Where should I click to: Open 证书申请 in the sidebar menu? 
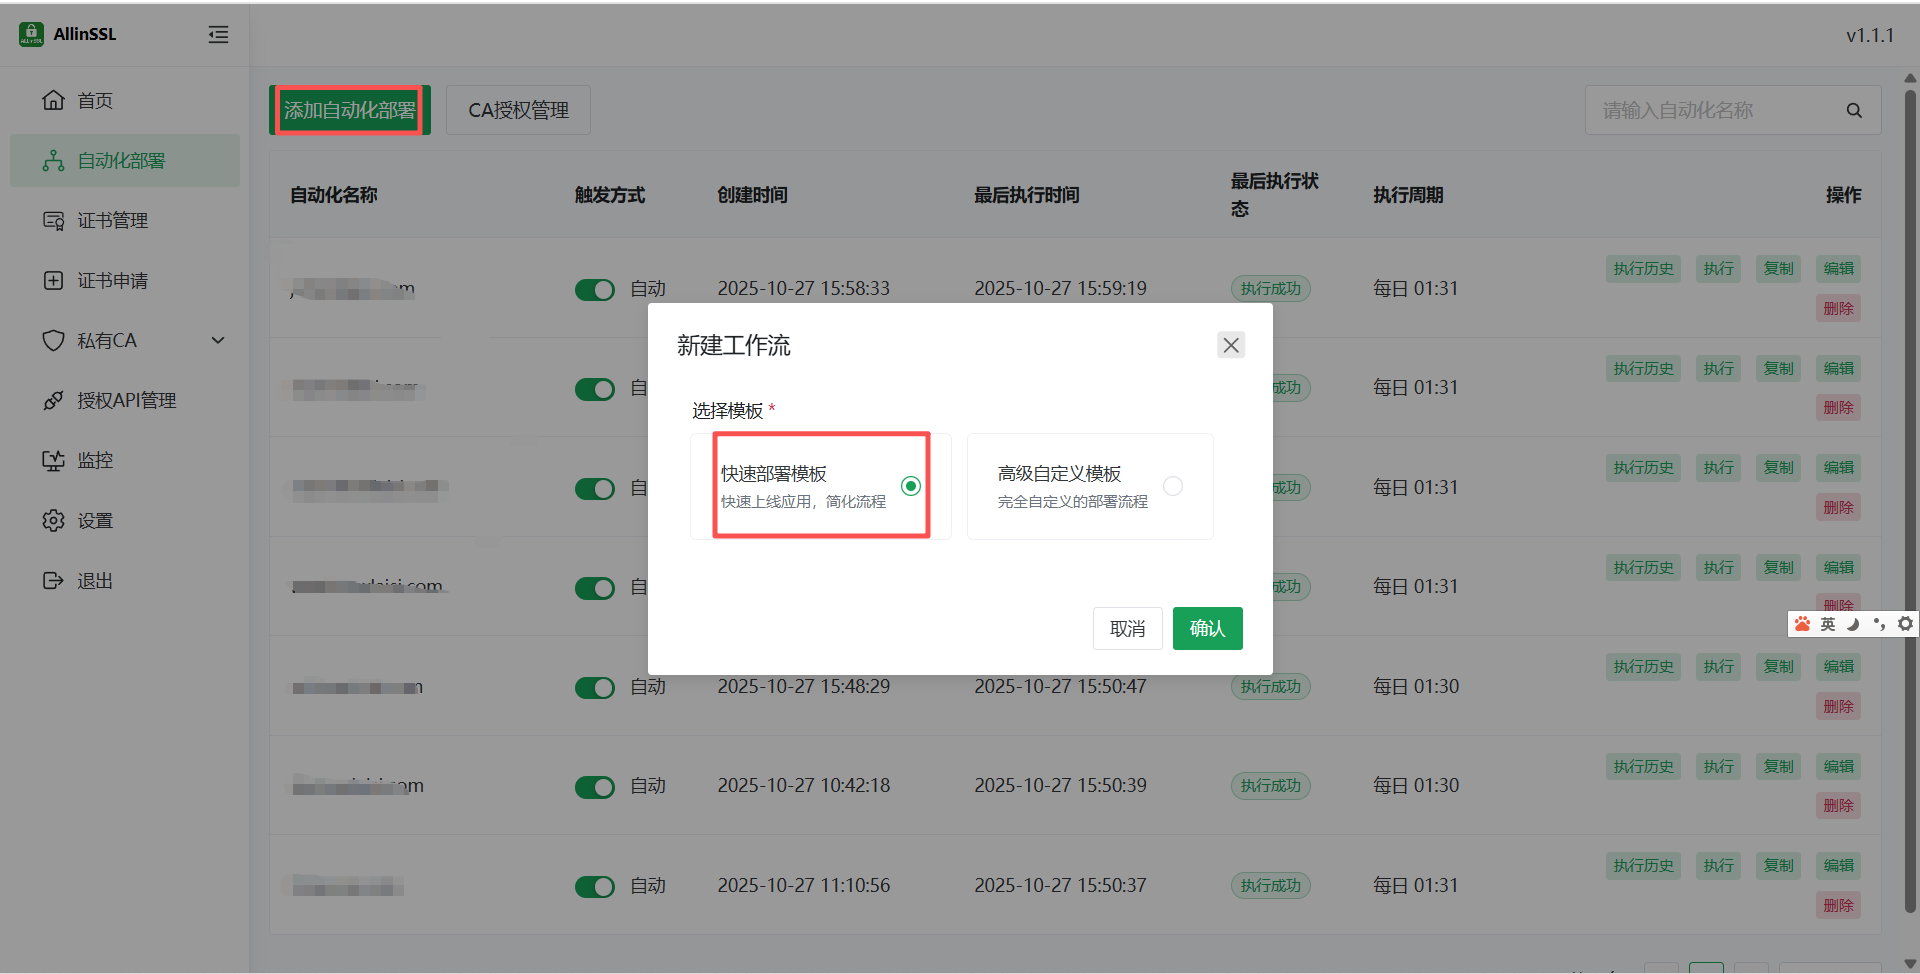(x=112, y=280)
